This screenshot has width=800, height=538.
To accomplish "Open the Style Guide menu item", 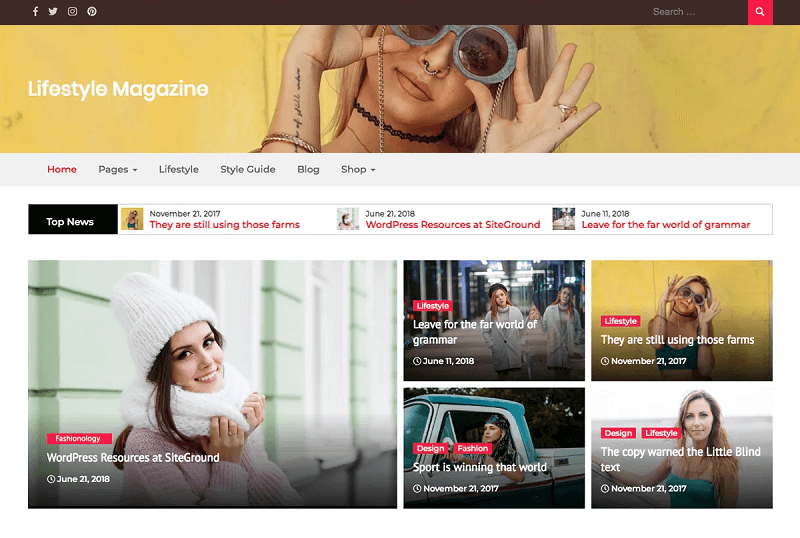I will point(248,169).
